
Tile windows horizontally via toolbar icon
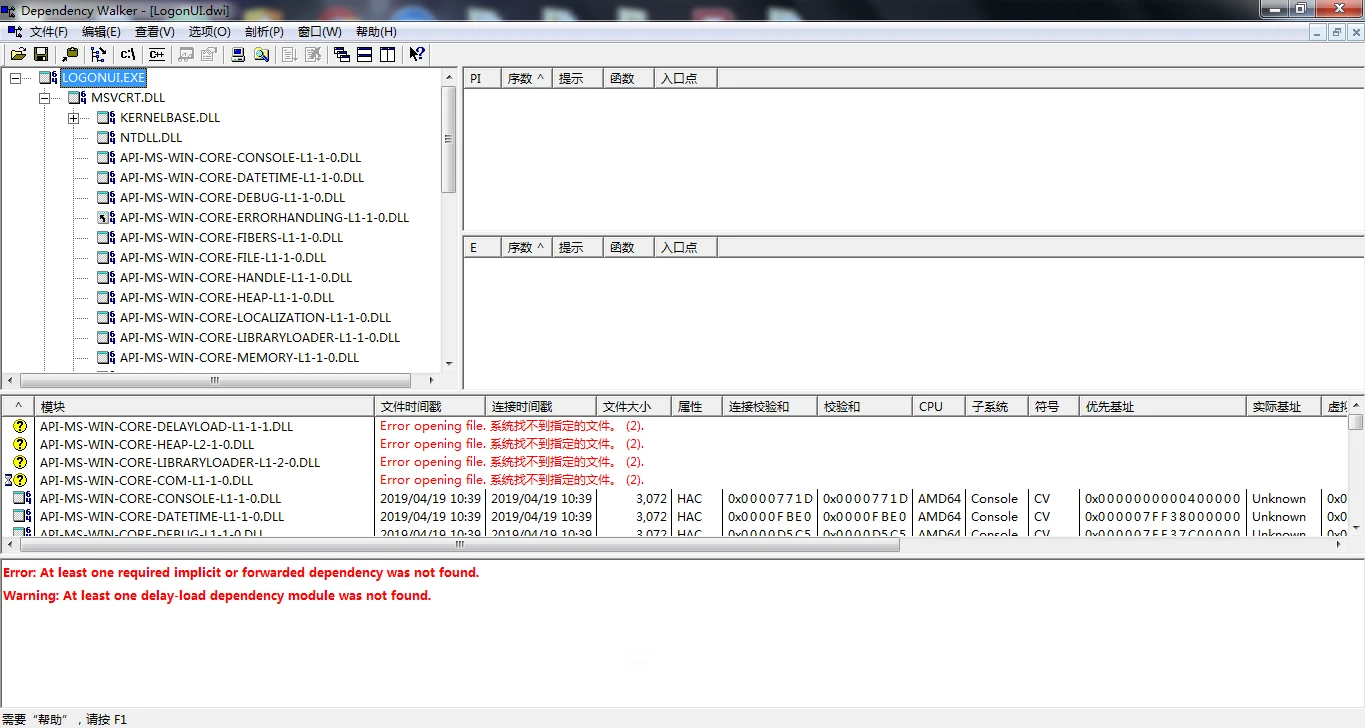[365, 54]
